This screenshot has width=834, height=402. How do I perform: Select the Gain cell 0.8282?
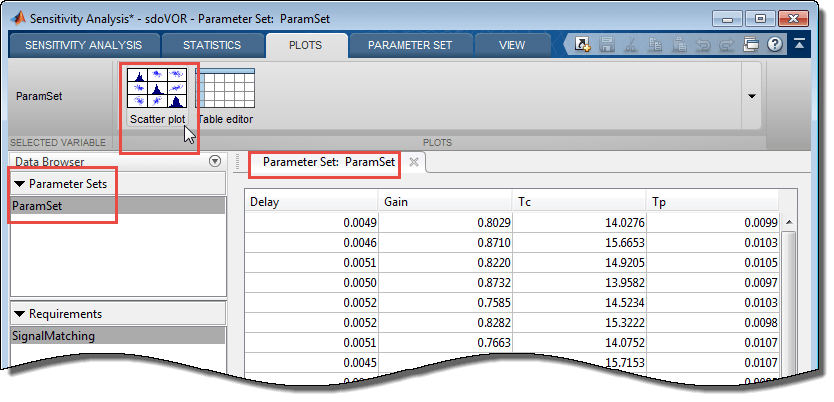446,323
